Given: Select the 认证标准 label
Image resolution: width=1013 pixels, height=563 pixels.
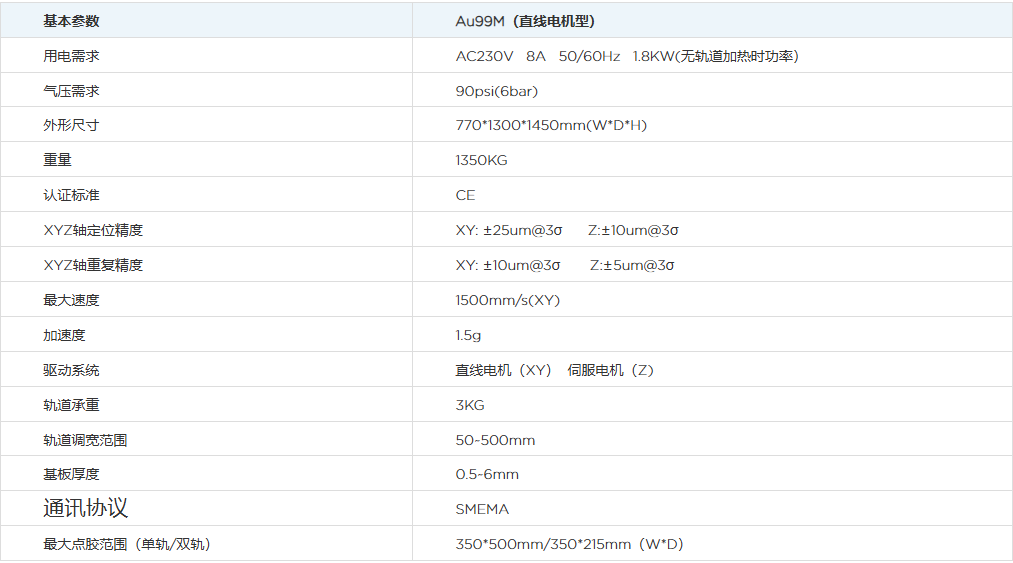Looking at the screenshot, I should 71,195.
